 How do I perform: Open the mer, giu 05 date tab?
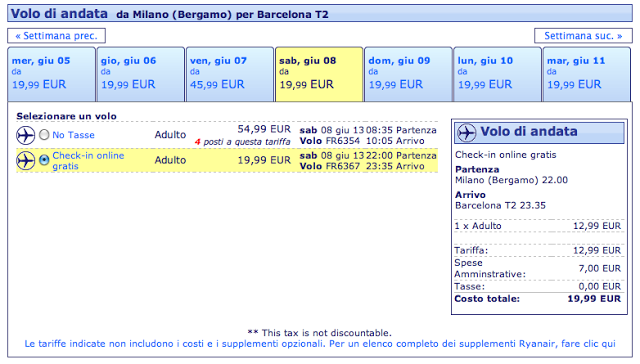tap(51, 74)
